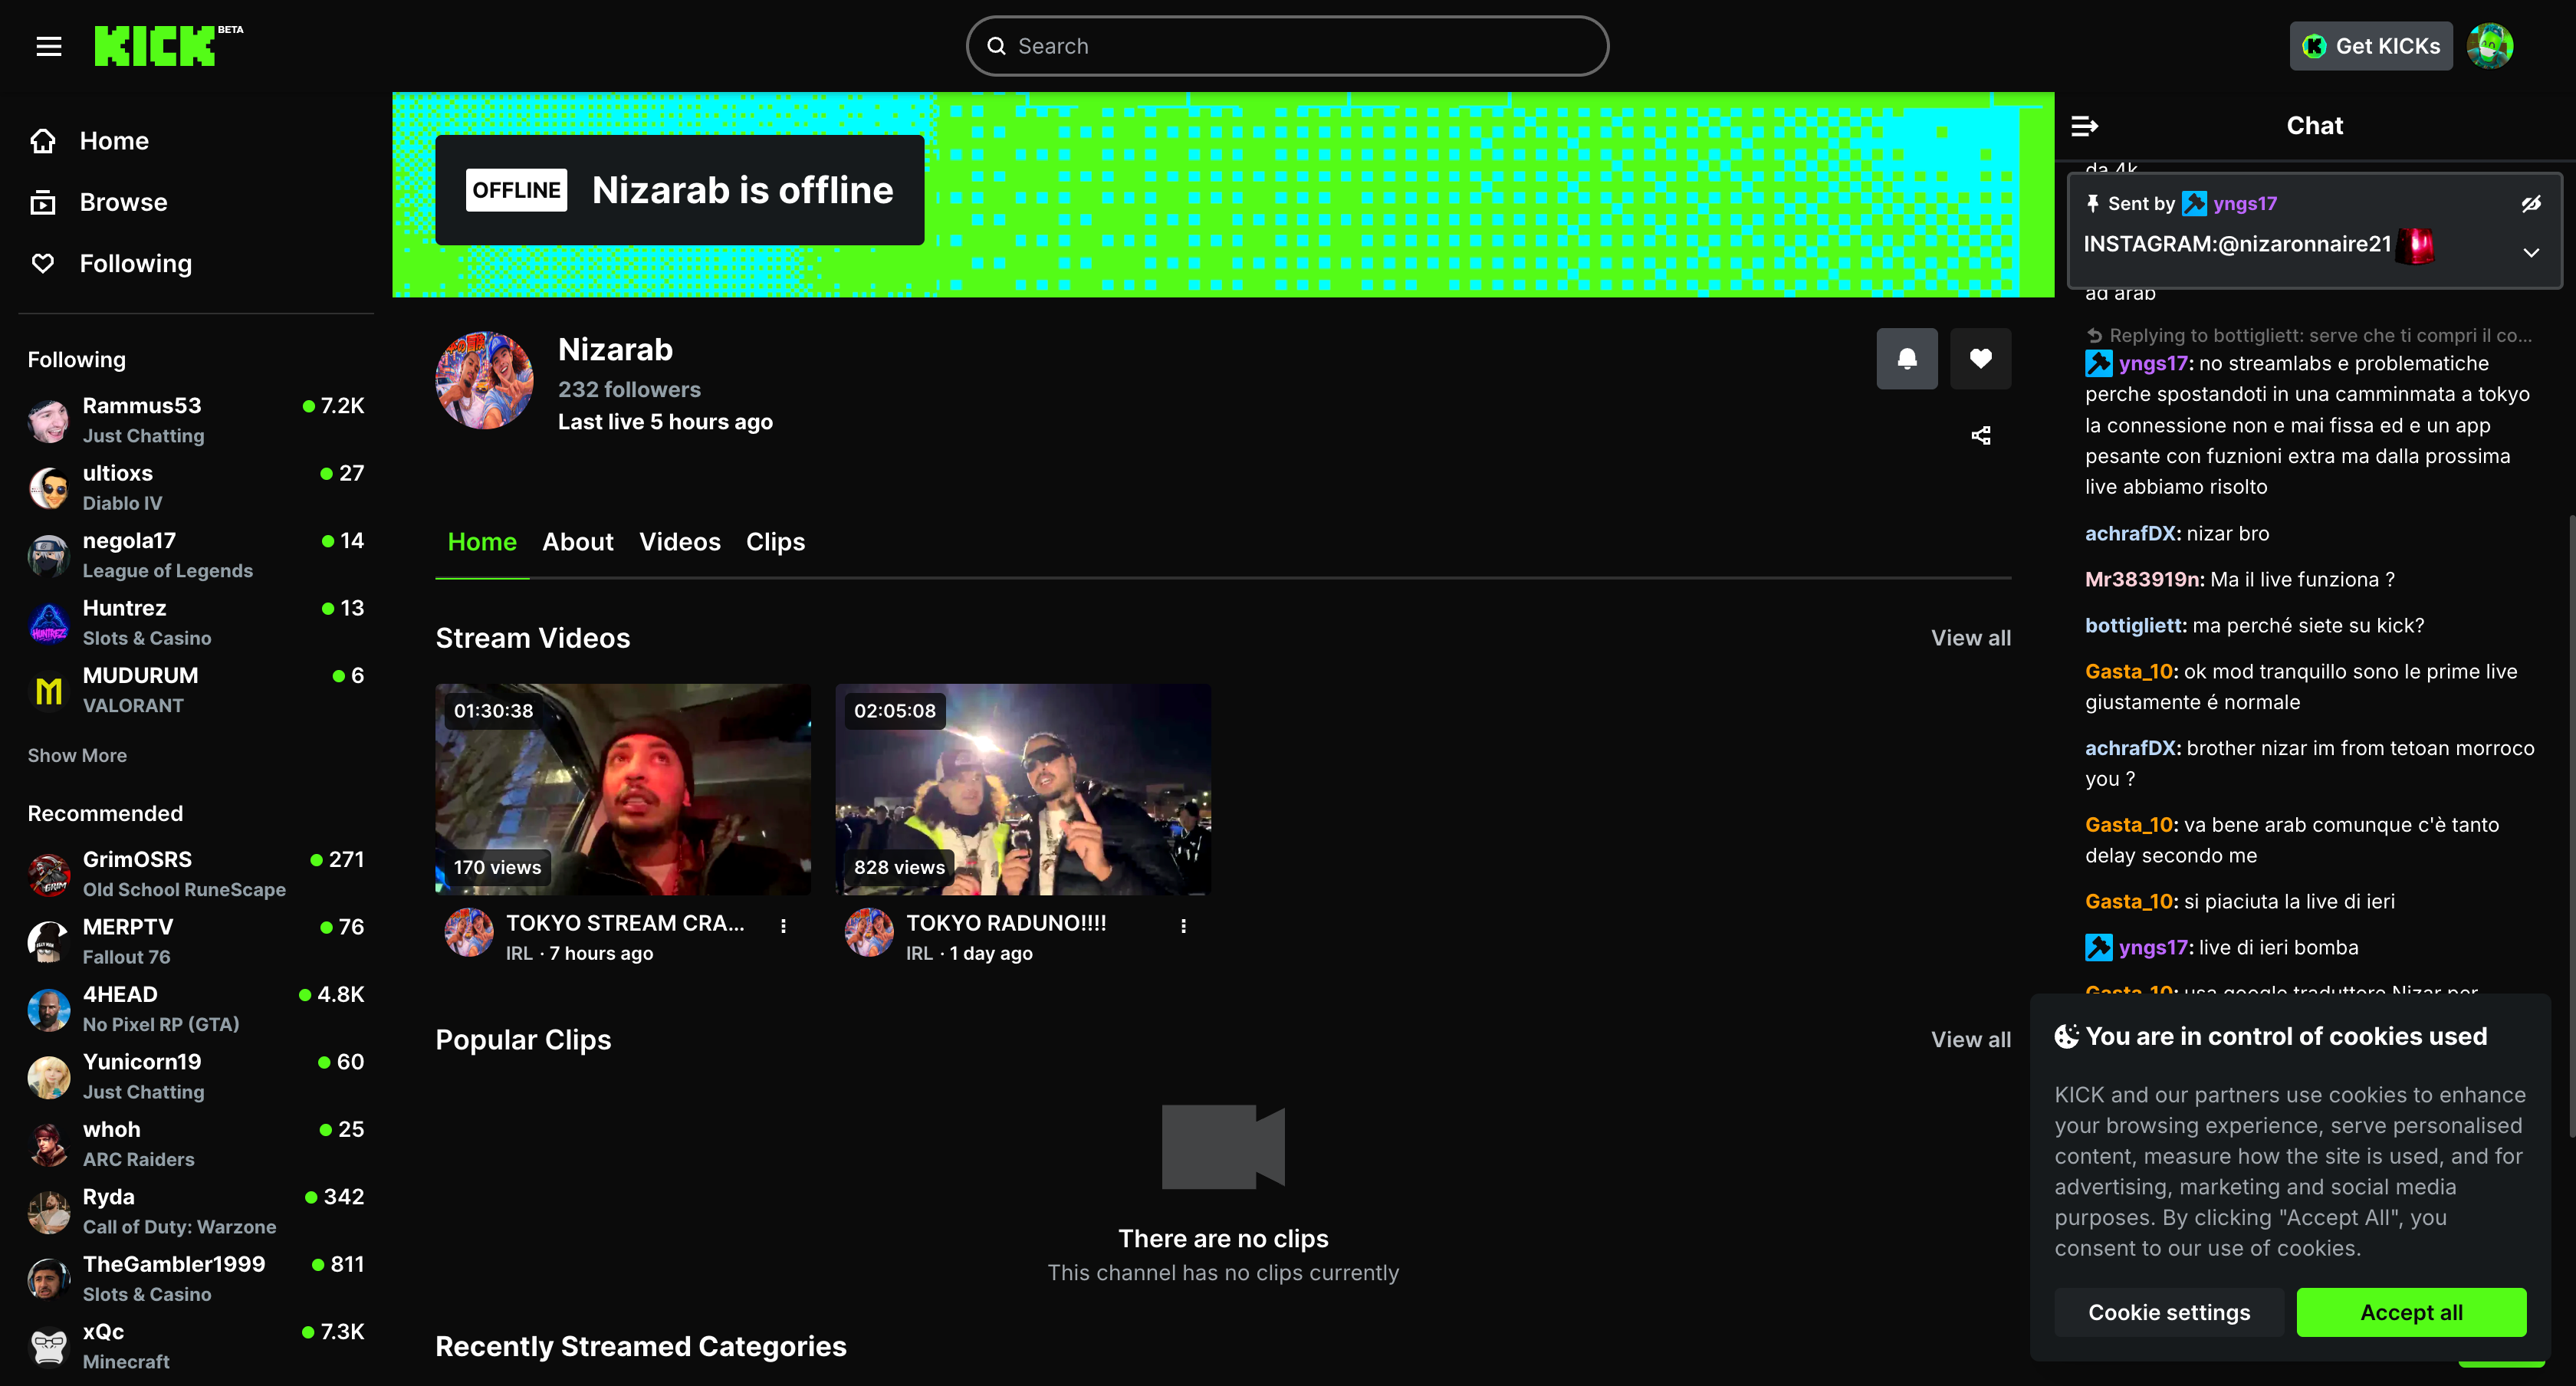Click the Browse icon in sidebar
2576x1386 pixels.
tap(43, 202)
